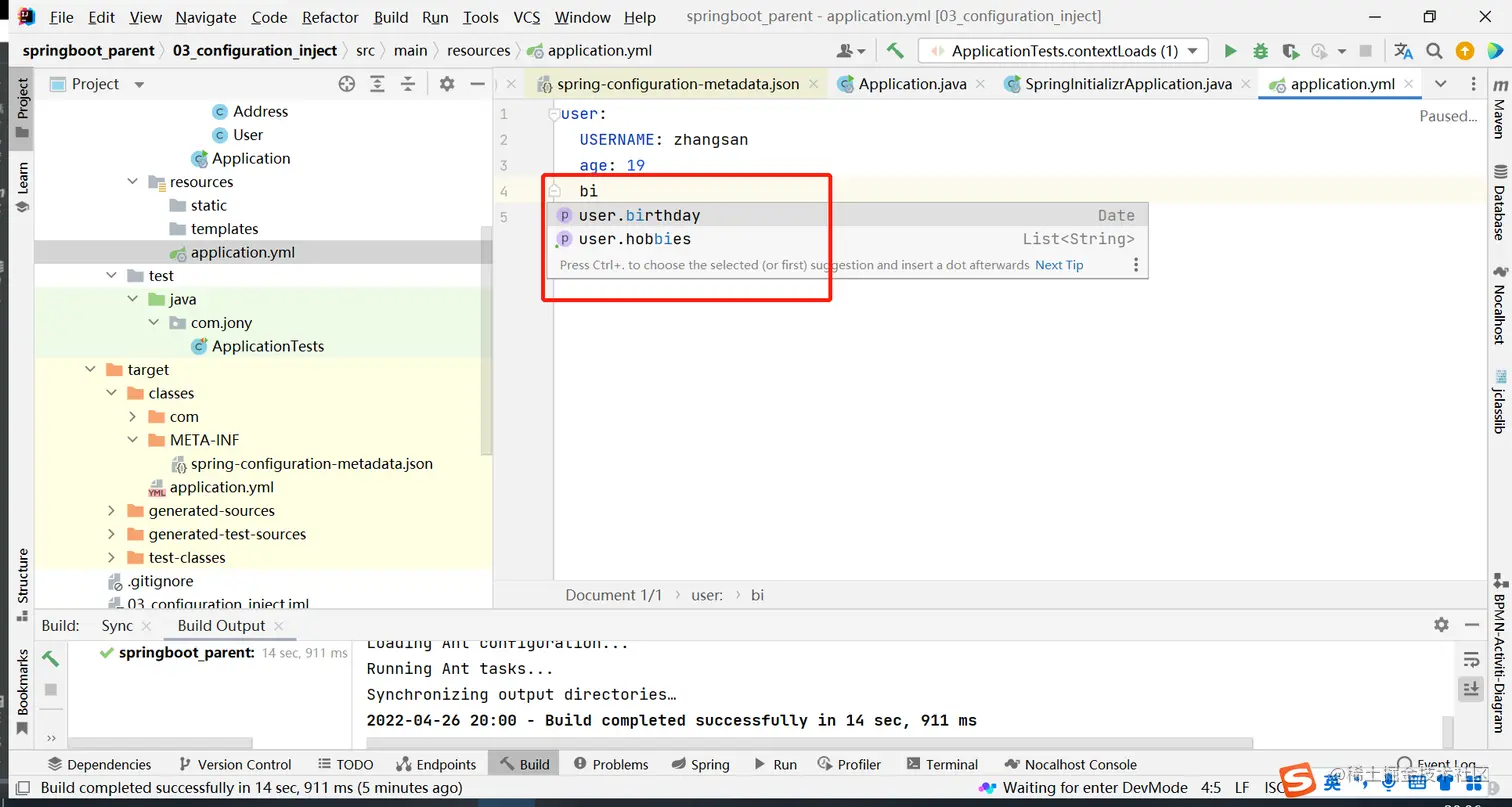Open Search Everywhere magnifier icon
Screen dimensions: 1512x807
(1434, 51)
